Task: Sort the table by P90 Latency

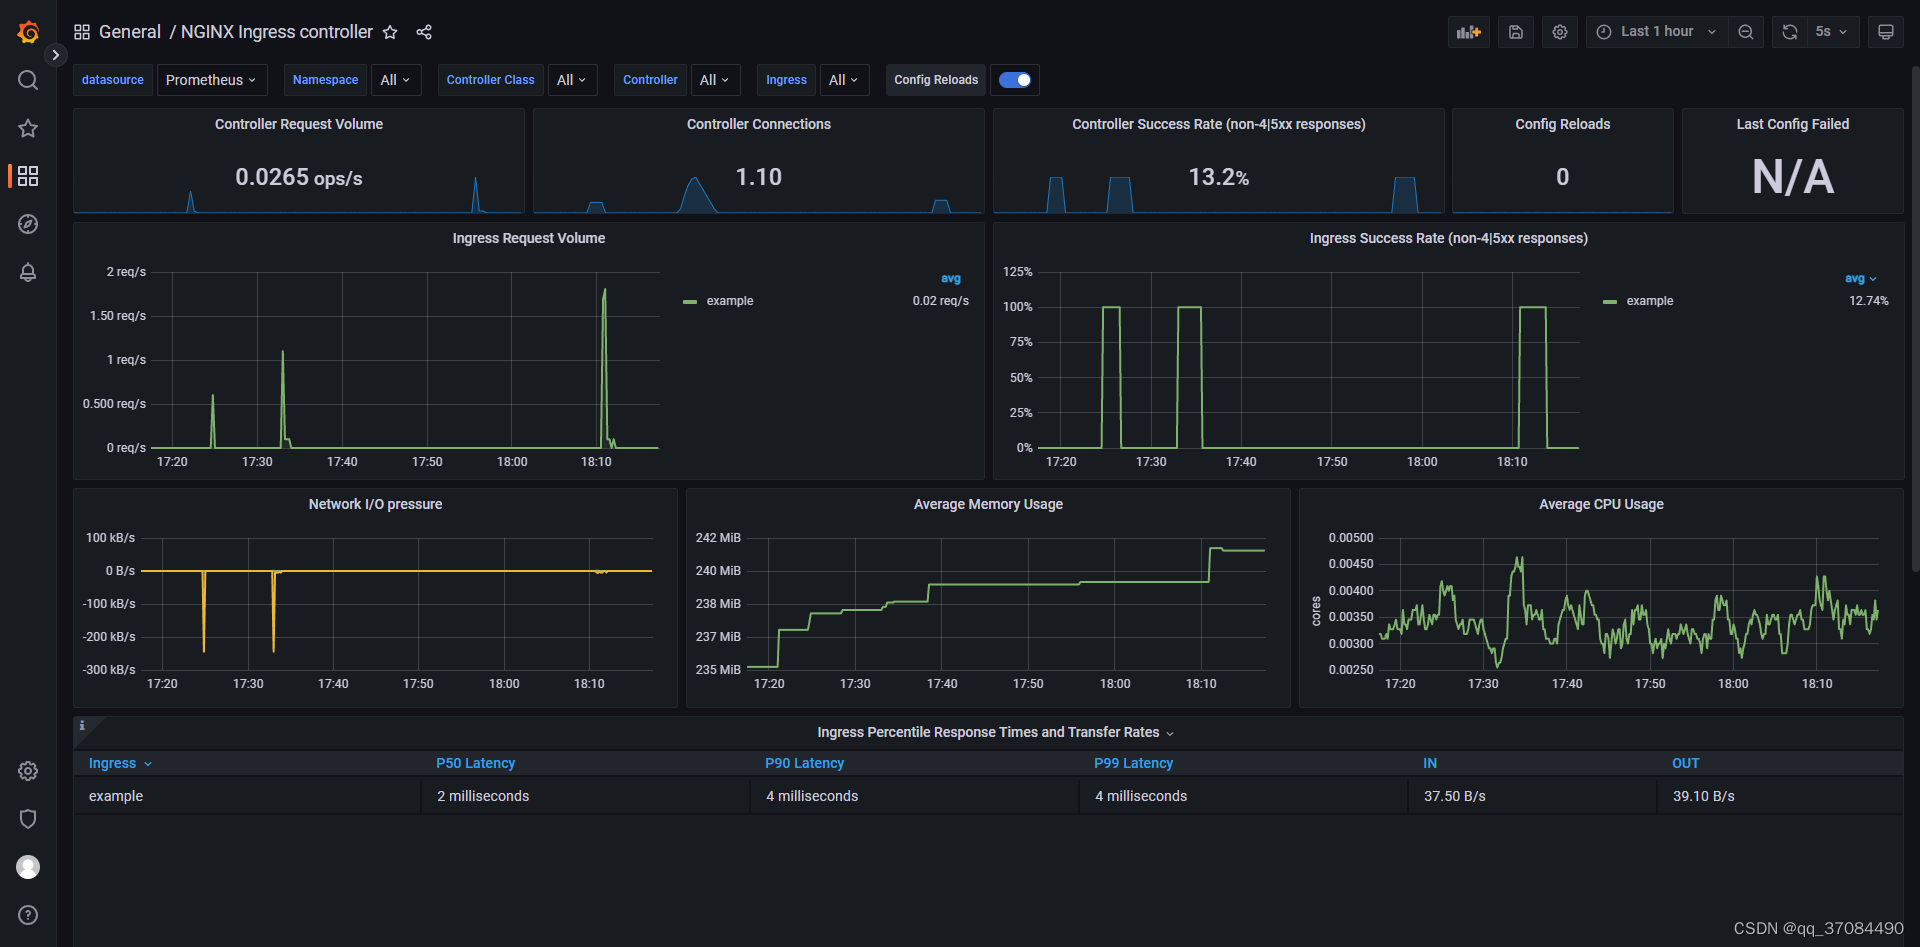Action: pyautogui.click(x=805, y=763)
